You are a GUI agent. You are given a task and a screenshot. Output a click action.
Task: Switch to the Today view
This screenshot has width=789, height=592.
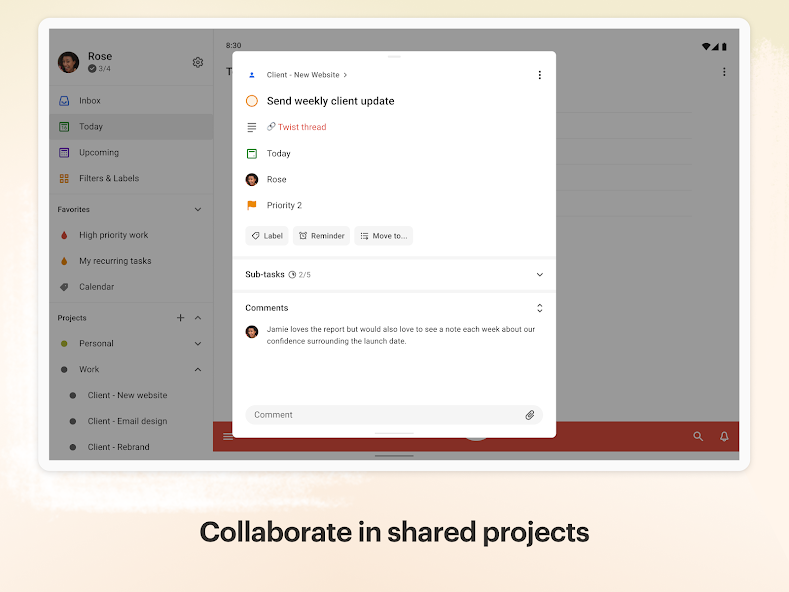click(x=131, y=126)
